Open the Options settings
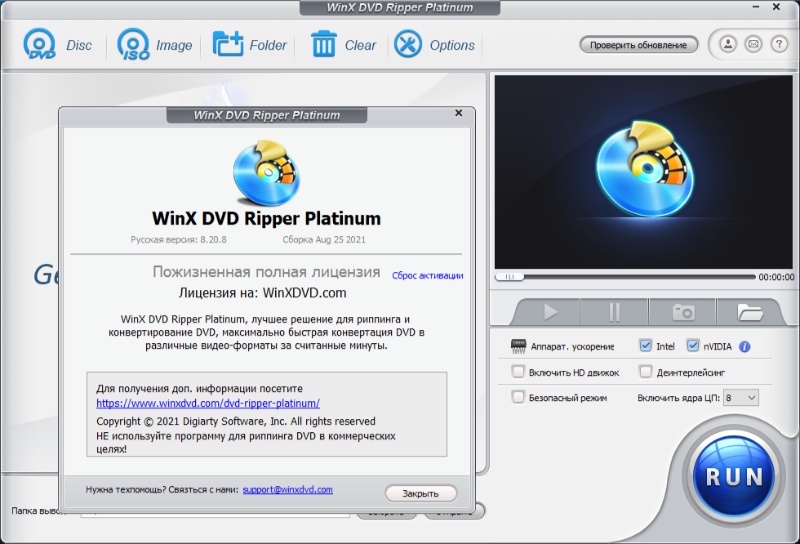Screen dimensions: 800x544 pyautogui.click(x=408, y=45)
